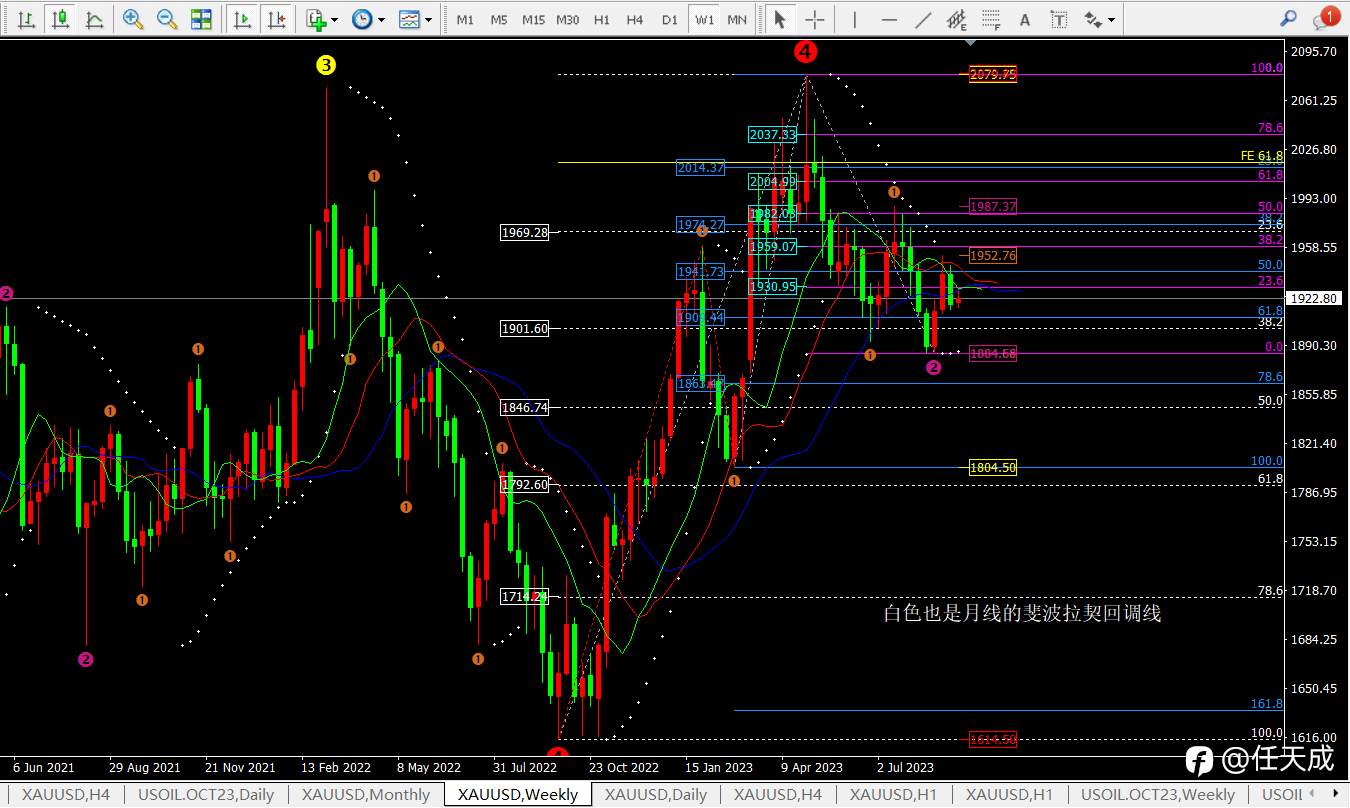Open the chart Templates dropdown
1350x808 pixels.
[414, 19]
